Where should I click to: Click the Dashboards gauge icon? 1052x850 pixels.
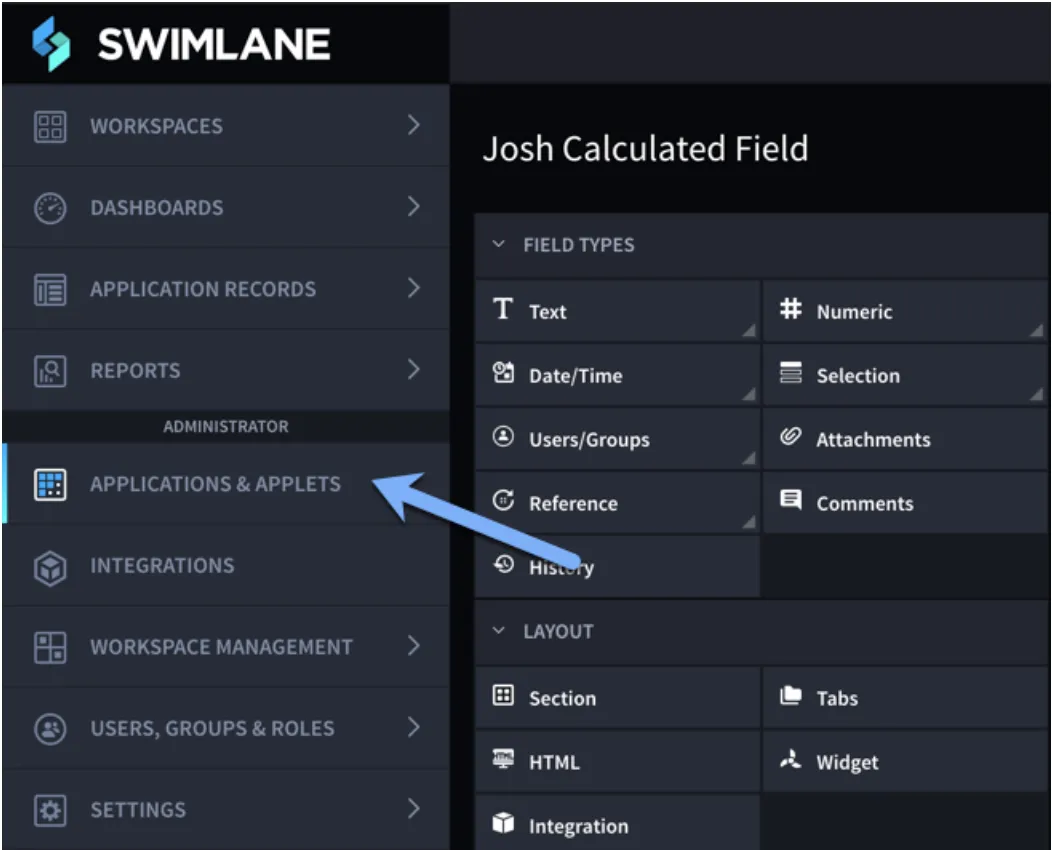tap(50, 208)
